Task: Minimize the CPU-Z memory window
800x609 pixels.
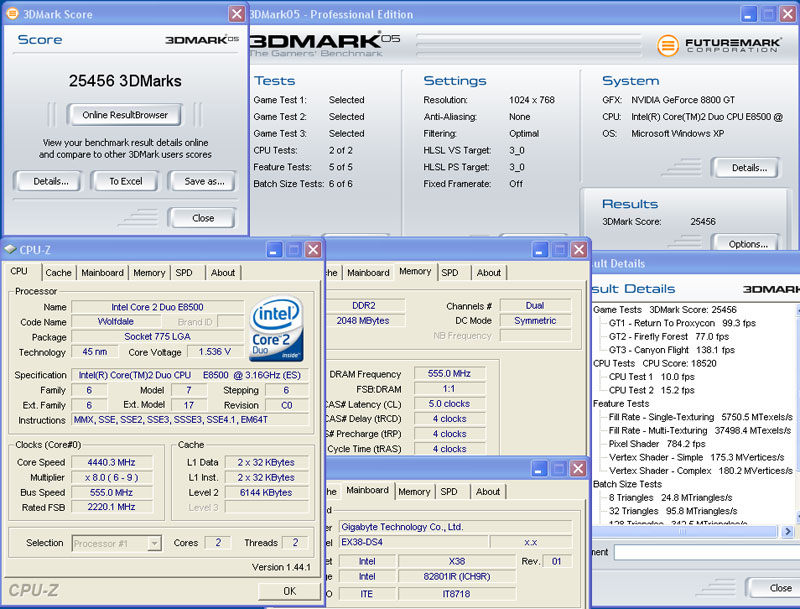Action: pyautogui.click(x=540, y=249)
